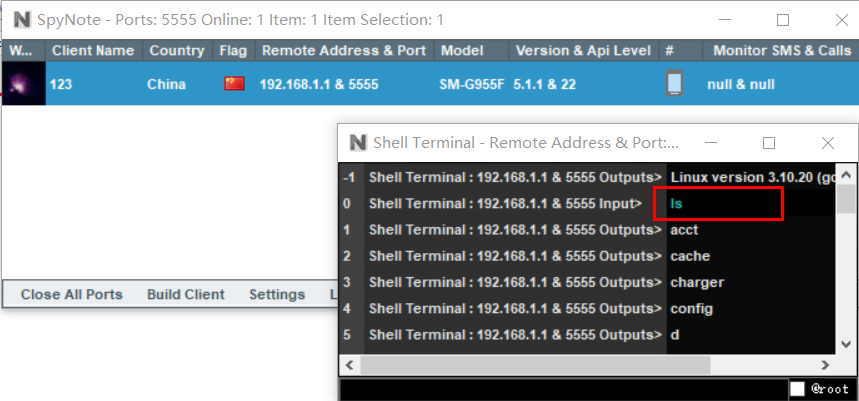Click the SpyNote logo in main title bar
This screenshot has height=401, width=859.
[x=18, y=19]
